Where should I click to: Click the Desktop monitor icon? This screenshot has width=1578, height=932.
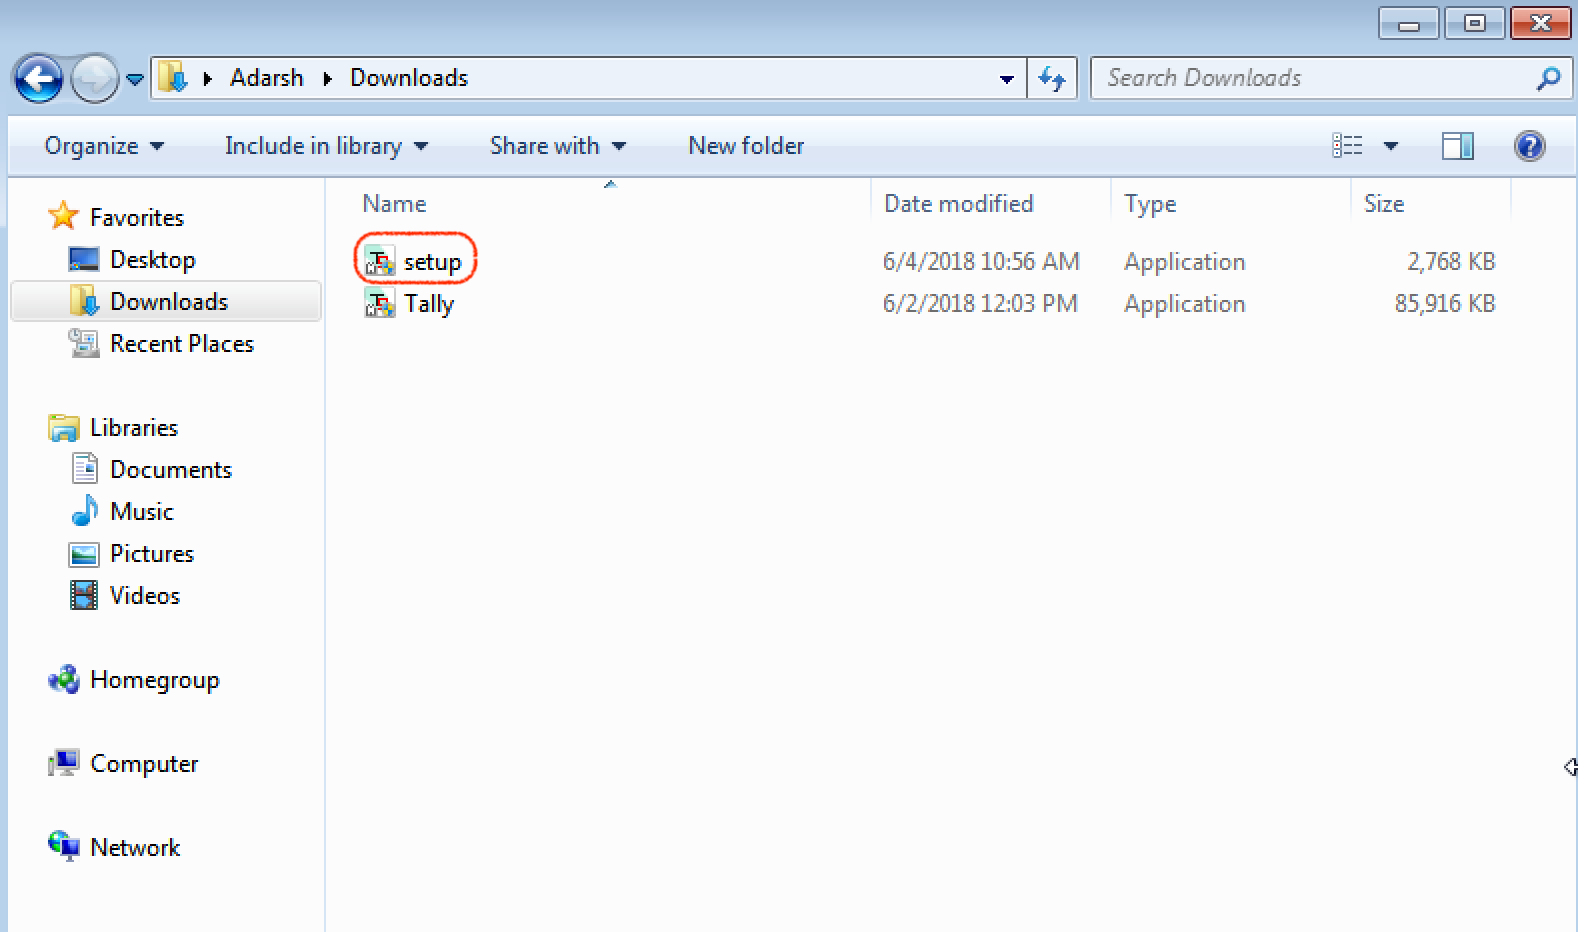click(84, 260)
